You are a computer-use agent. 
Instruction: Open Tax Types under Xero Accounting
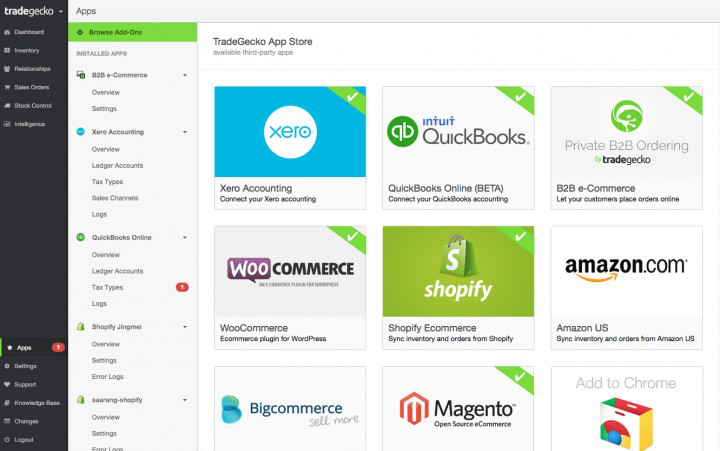[107, 182]
